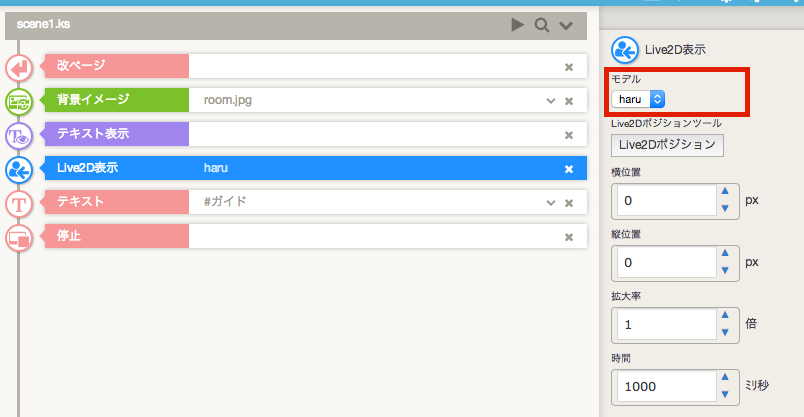Collapse scene1.ks with the header chevron
Image resolution: width=804 pixels, height=417 pixels.
(x=566, y=25)
